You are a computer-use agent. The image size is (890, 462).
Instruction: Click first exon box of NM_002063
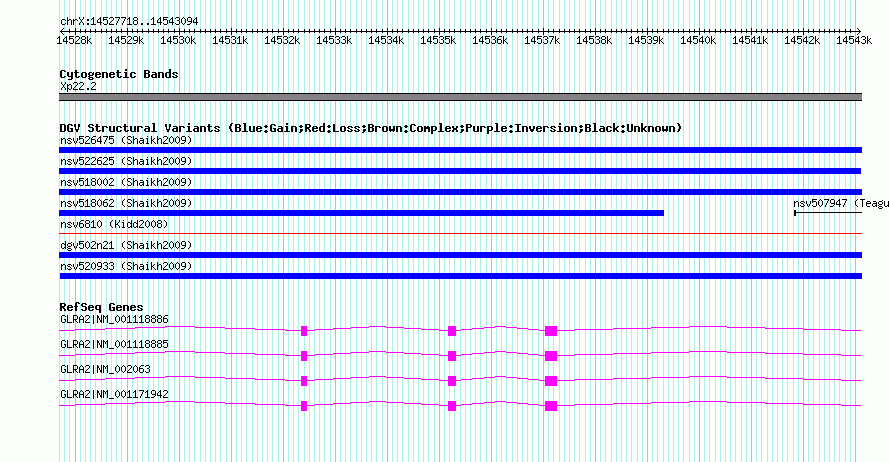coord(304,381)
